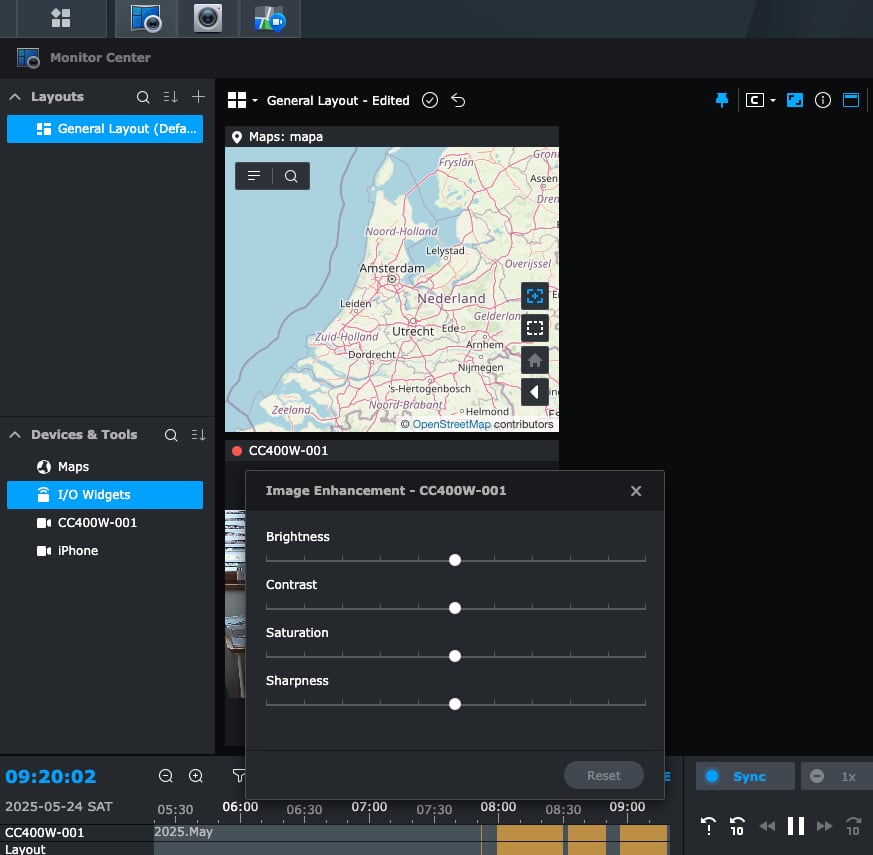
Task: Search layouts using the magnifier icon
Action: pyautogui.click(x=143, y=97)
